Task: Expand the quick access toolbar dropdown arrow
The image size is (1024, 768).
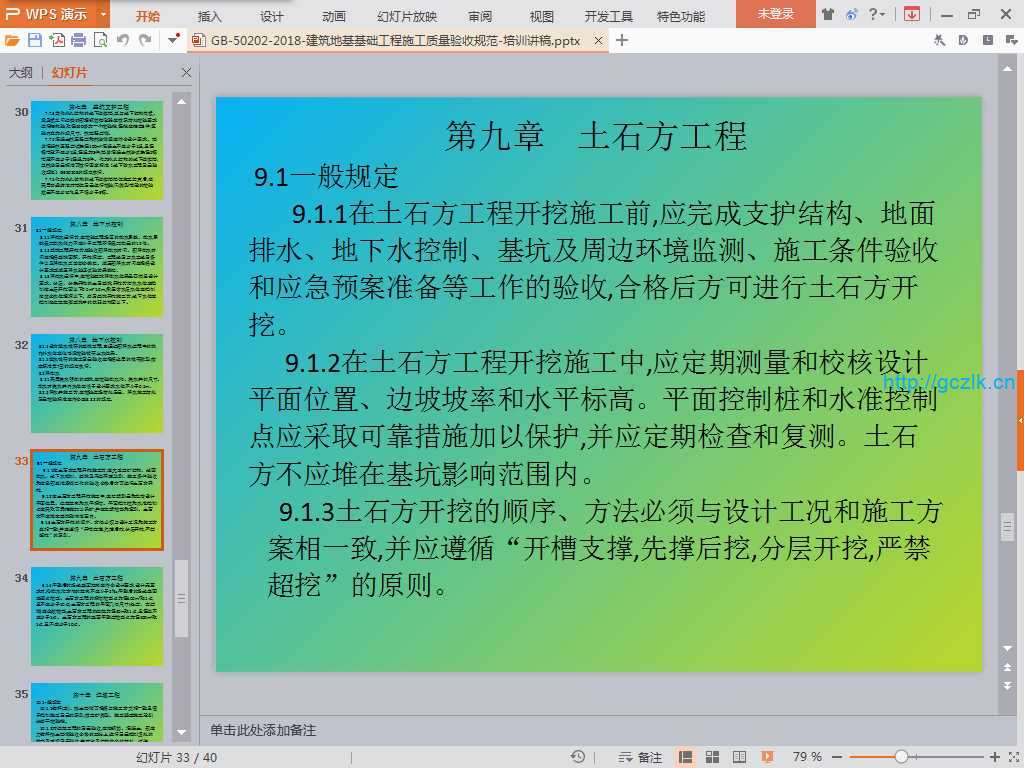Action: click(174, 40)
